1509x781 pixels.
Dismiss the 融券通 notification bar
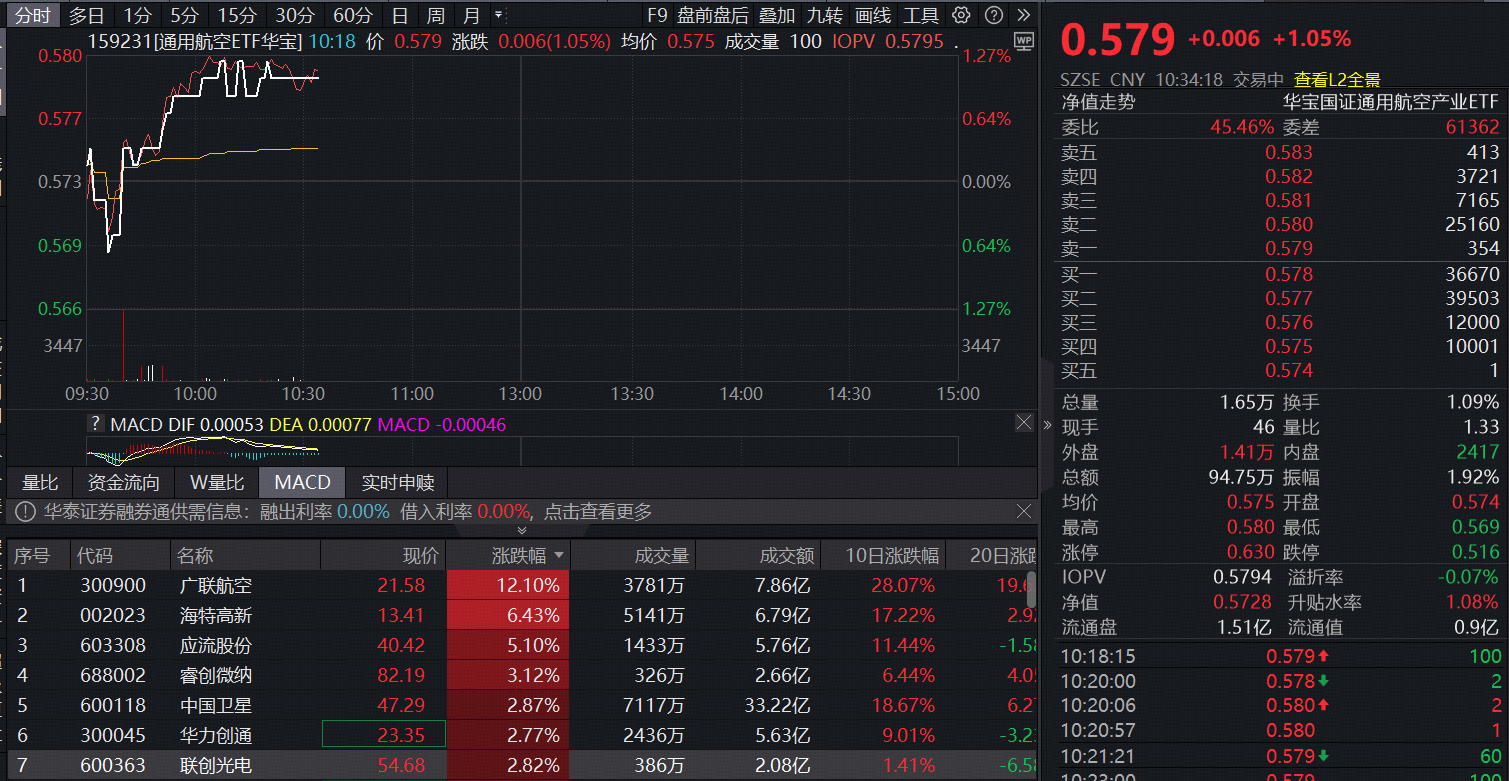coord(1023,511)
